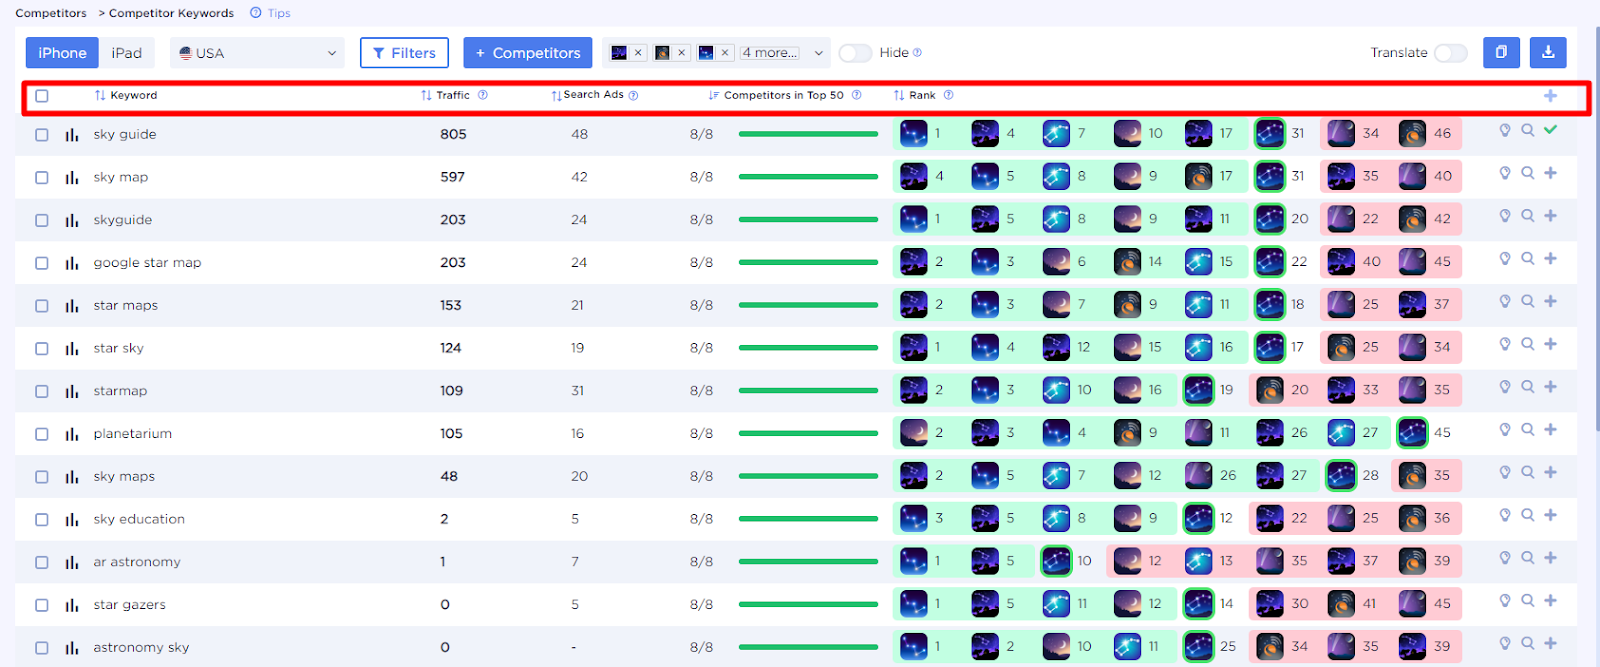
Task: Sort by Search Ads column
Action: [x=588, y=95]
